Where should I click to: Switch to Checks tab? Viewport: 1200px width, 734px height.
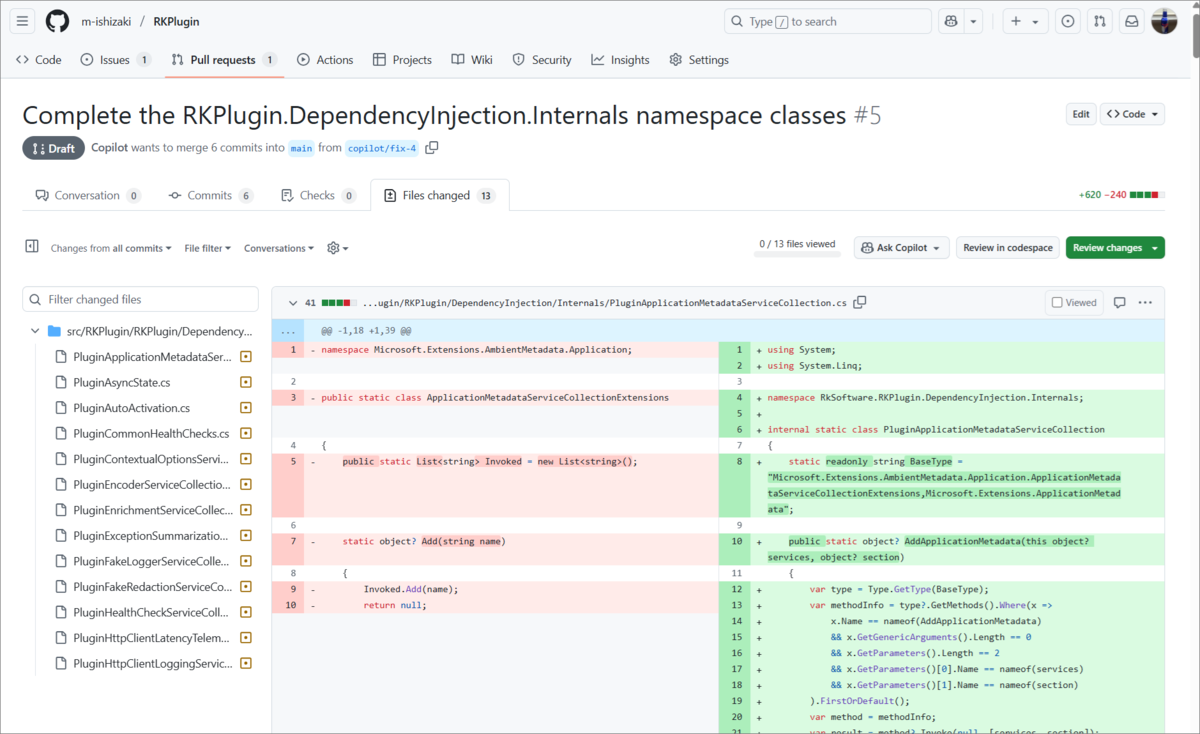point(318,195)
